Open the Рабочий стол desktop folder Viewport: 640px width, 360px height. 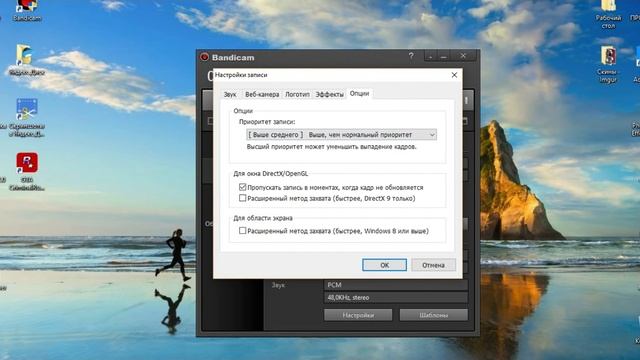pos(608,14)
